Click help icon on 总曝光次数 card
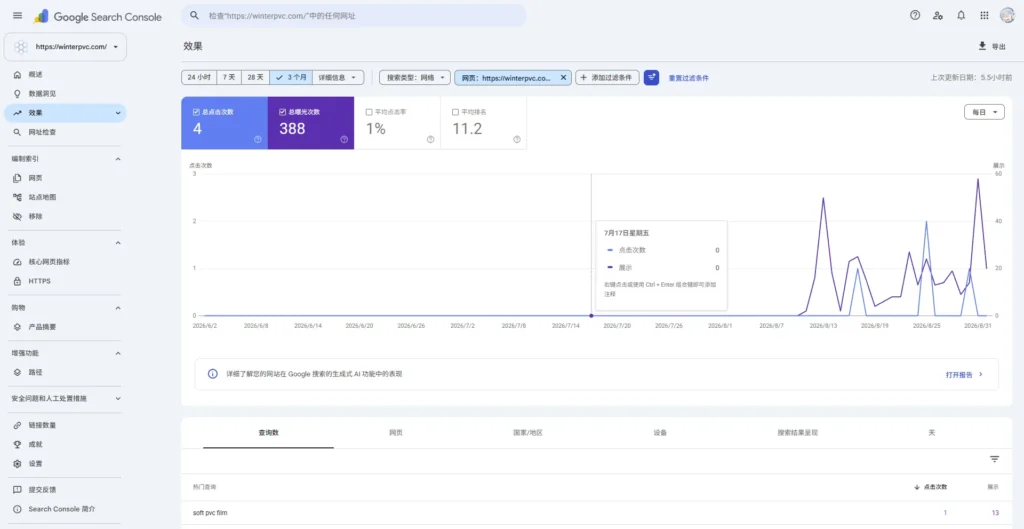 [344, 139]
